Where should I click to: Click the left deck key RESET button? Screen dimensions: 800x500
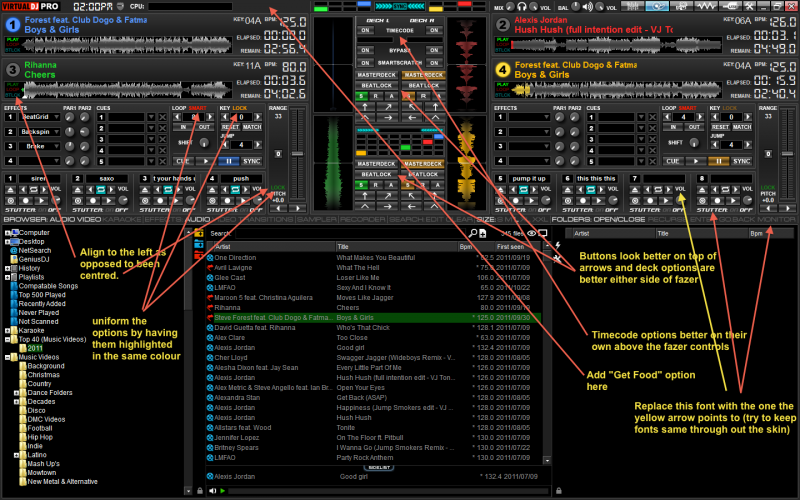click(x=230, y=127)
